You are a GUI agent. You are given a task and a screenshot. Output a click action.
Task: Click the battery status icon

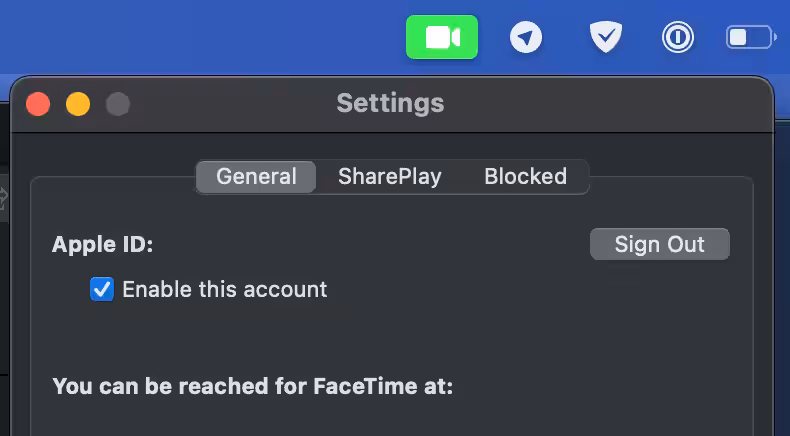(750, 38)
